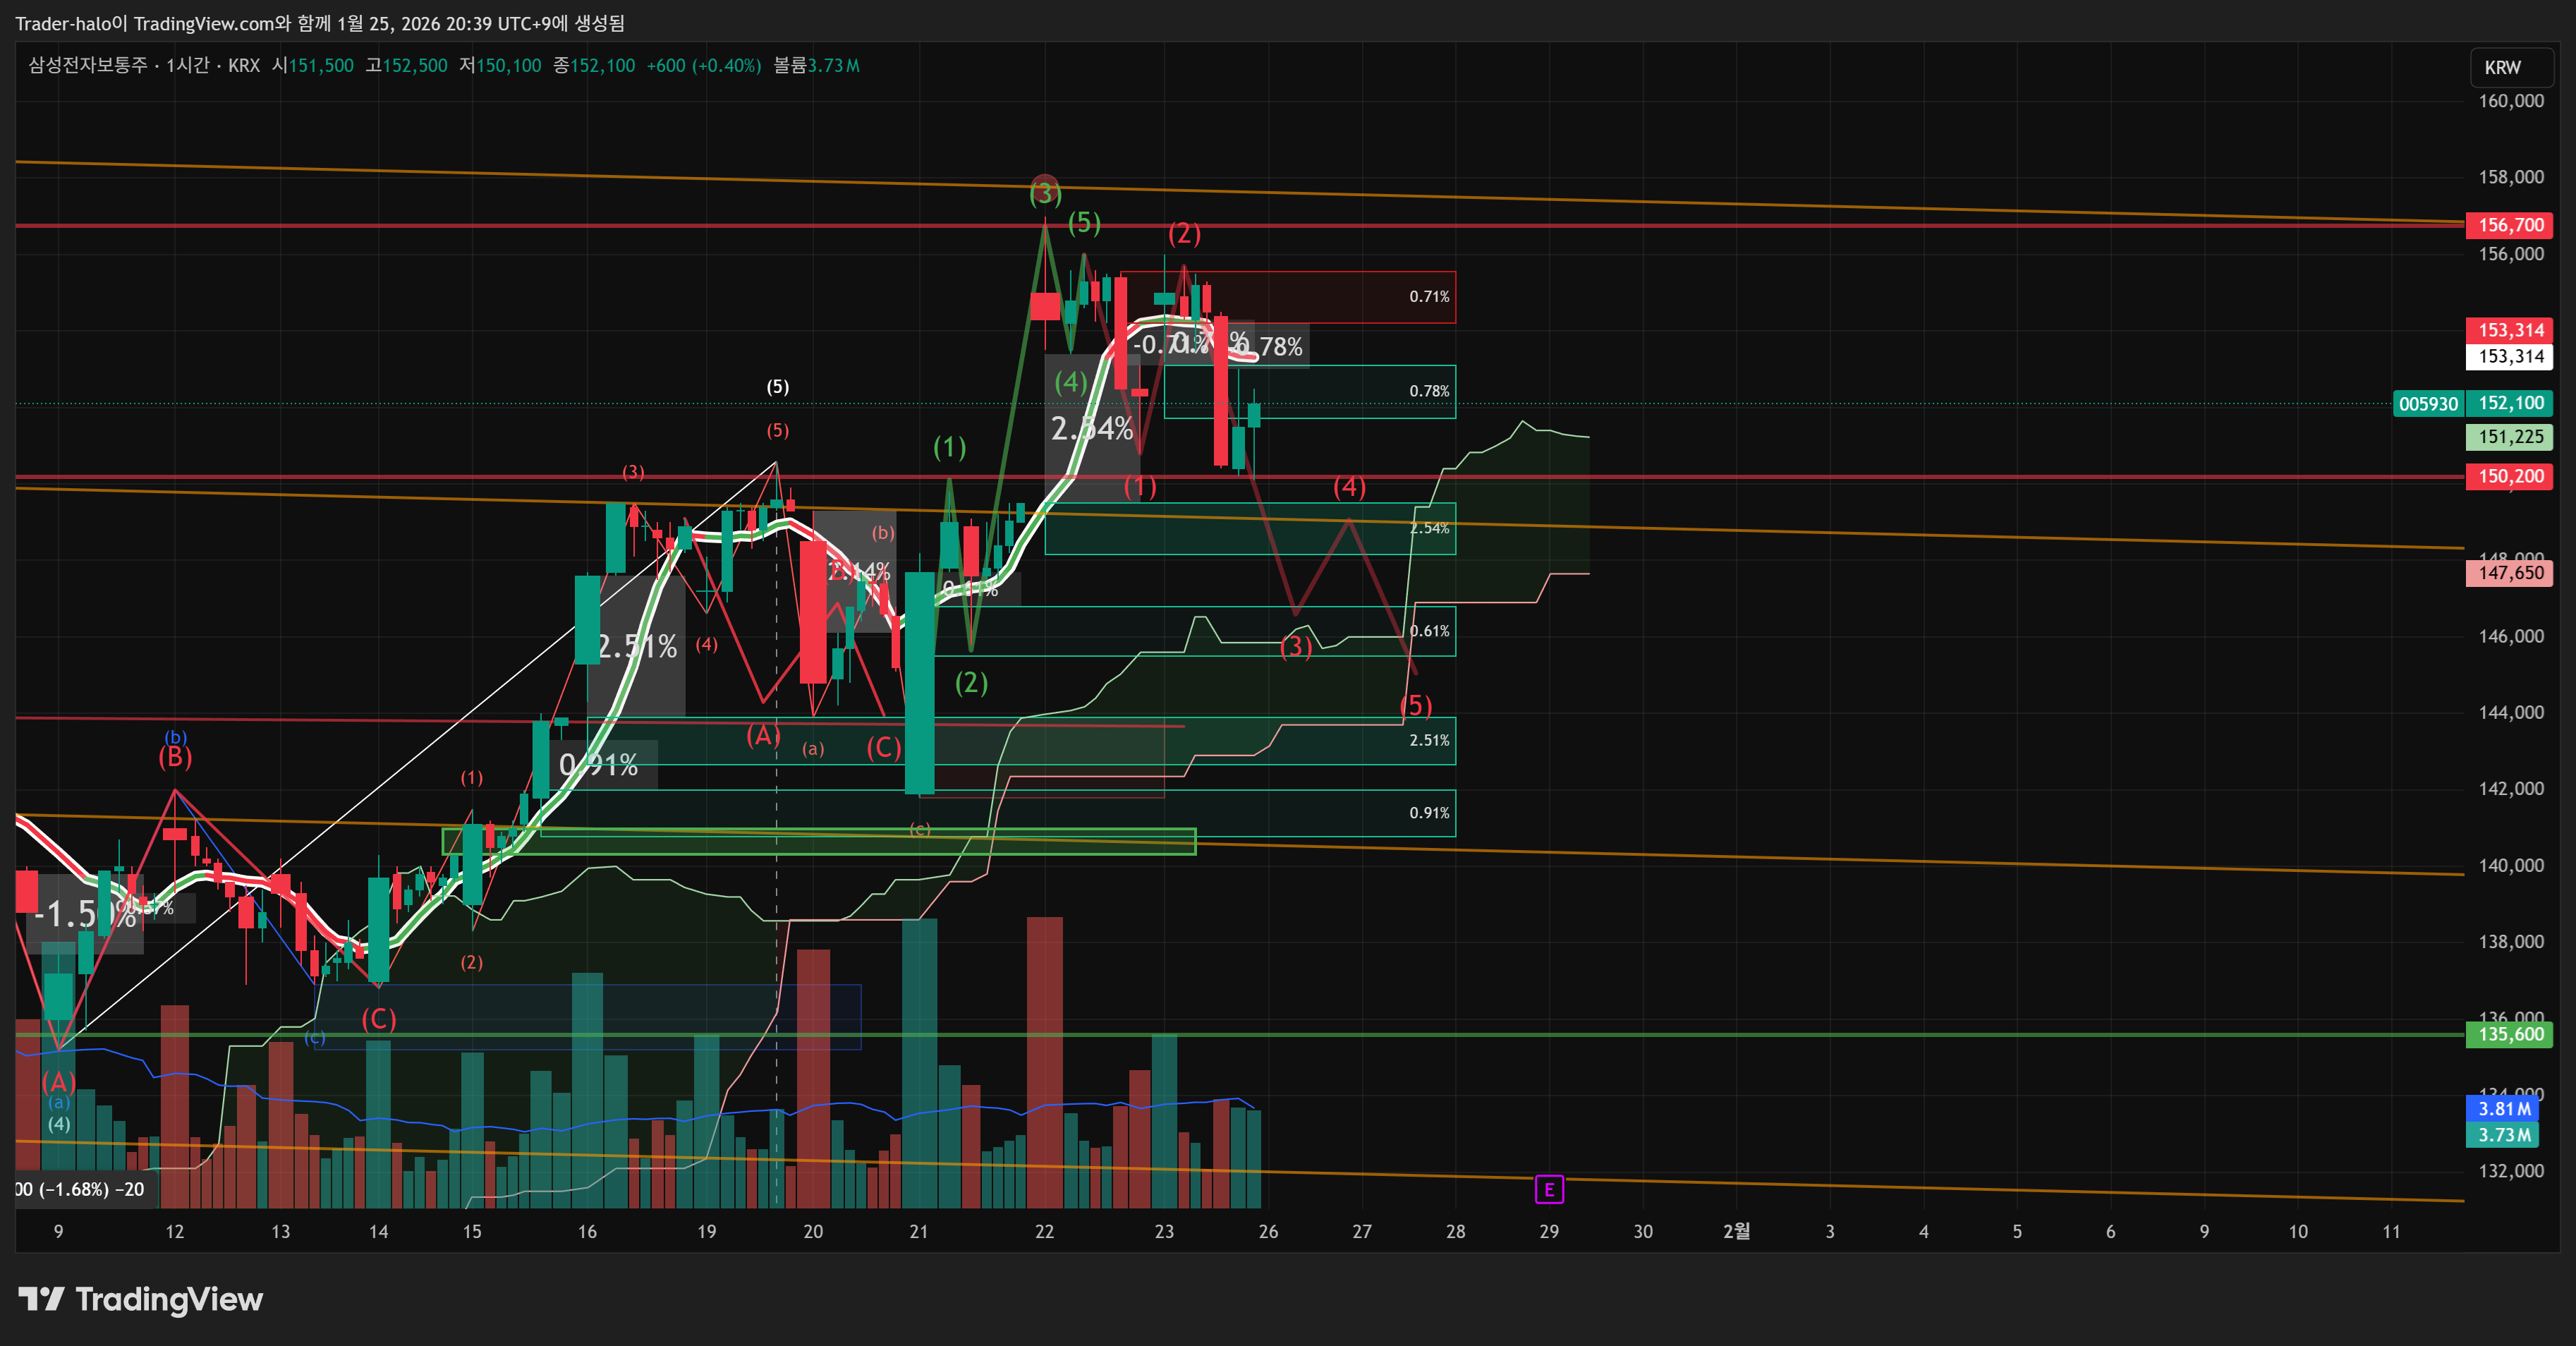Click the purple E earnings marker
This screenshot has width=2576, height=1346.
[x=1549, y=1189]
